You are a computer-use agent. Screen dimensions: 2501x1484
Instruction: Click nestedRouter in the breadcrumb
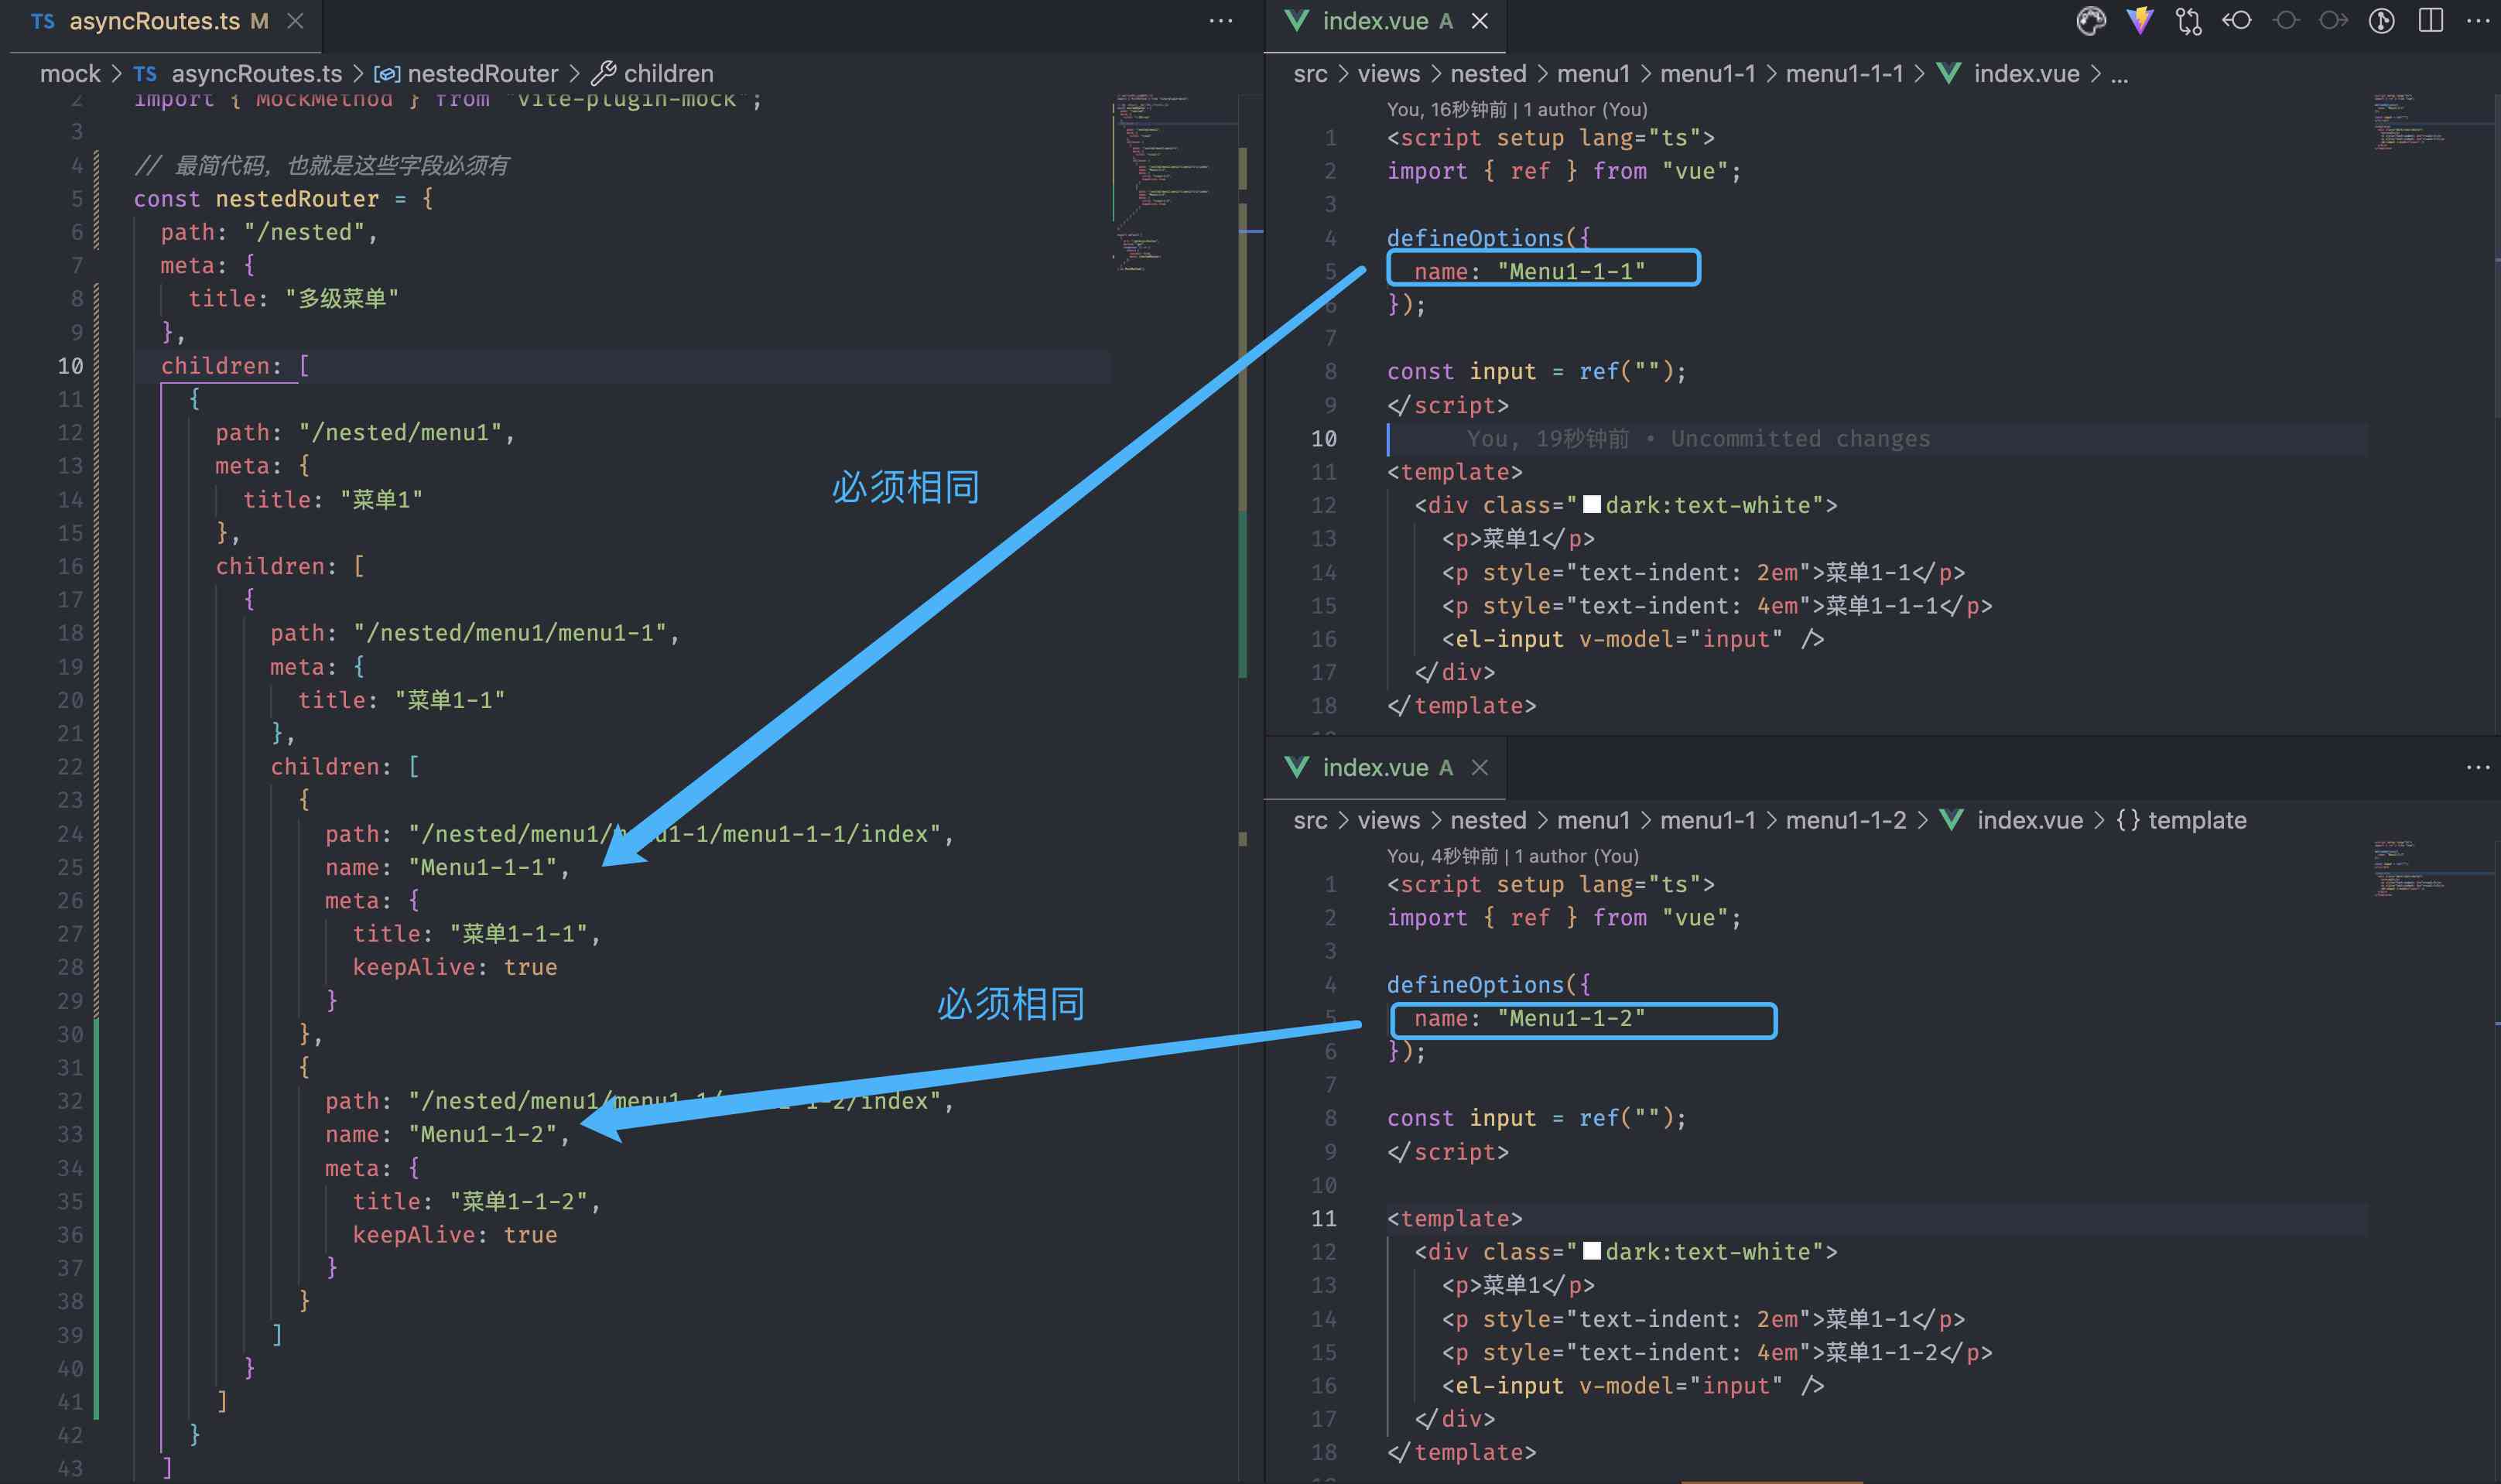point(482,74)
